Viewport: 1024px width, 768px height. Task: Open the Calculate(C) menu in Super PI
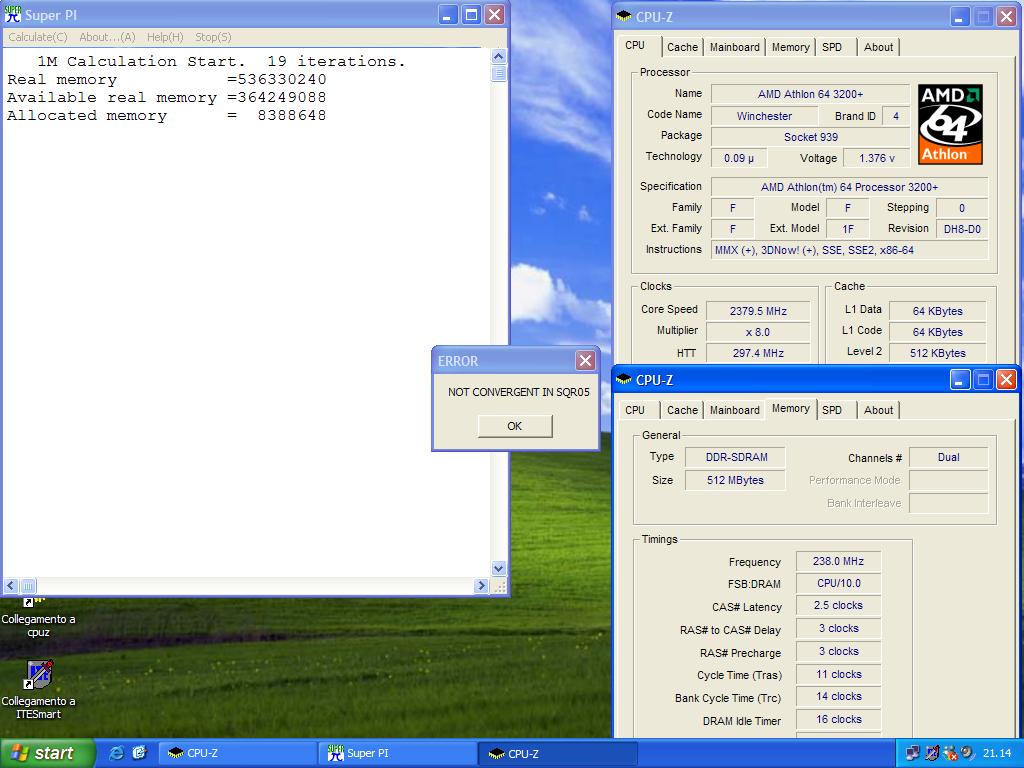point(38,37)
